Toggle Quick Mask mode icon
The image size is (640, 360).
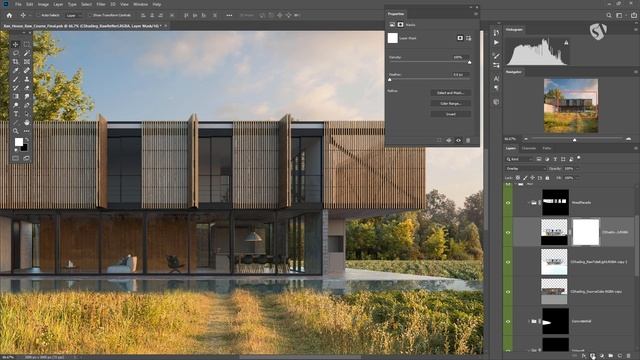16,158
